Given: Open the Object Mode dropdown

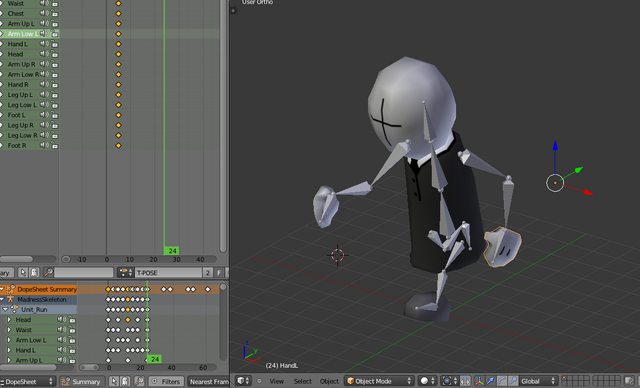Looking at the screenshot, I should 380,381.
